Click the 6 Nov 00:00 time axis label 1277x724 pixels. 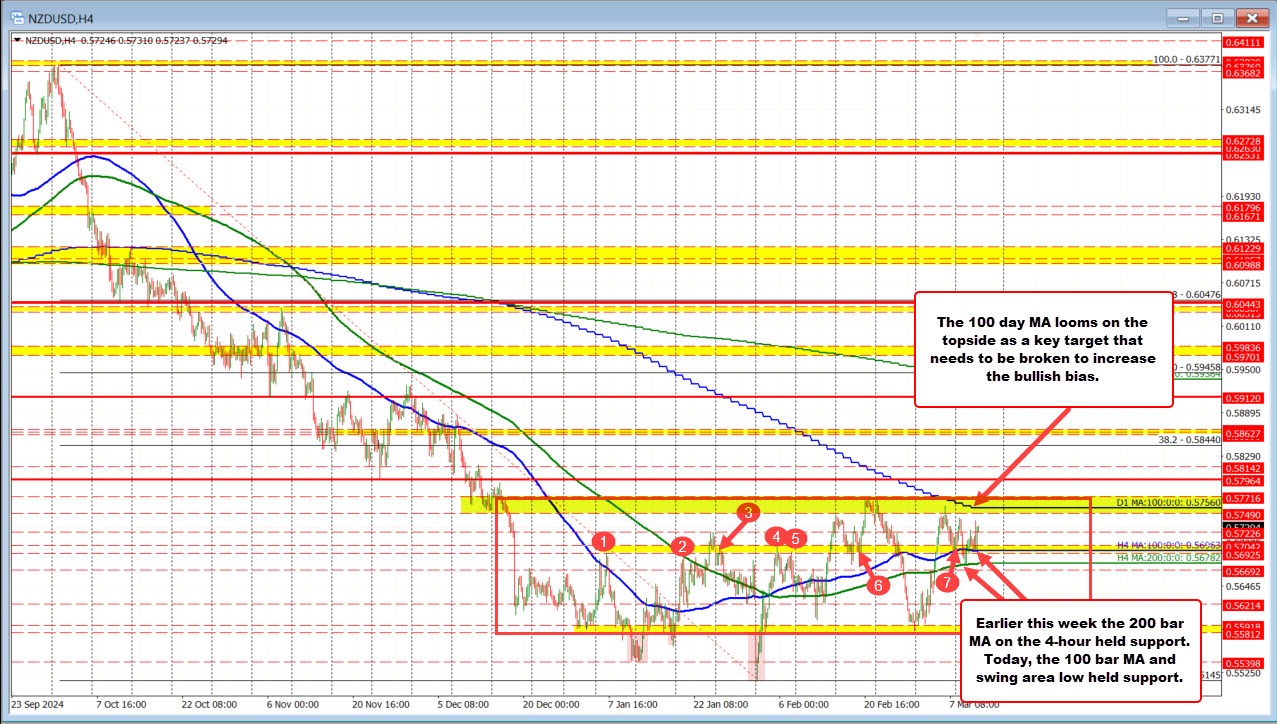tap(291, 703)
